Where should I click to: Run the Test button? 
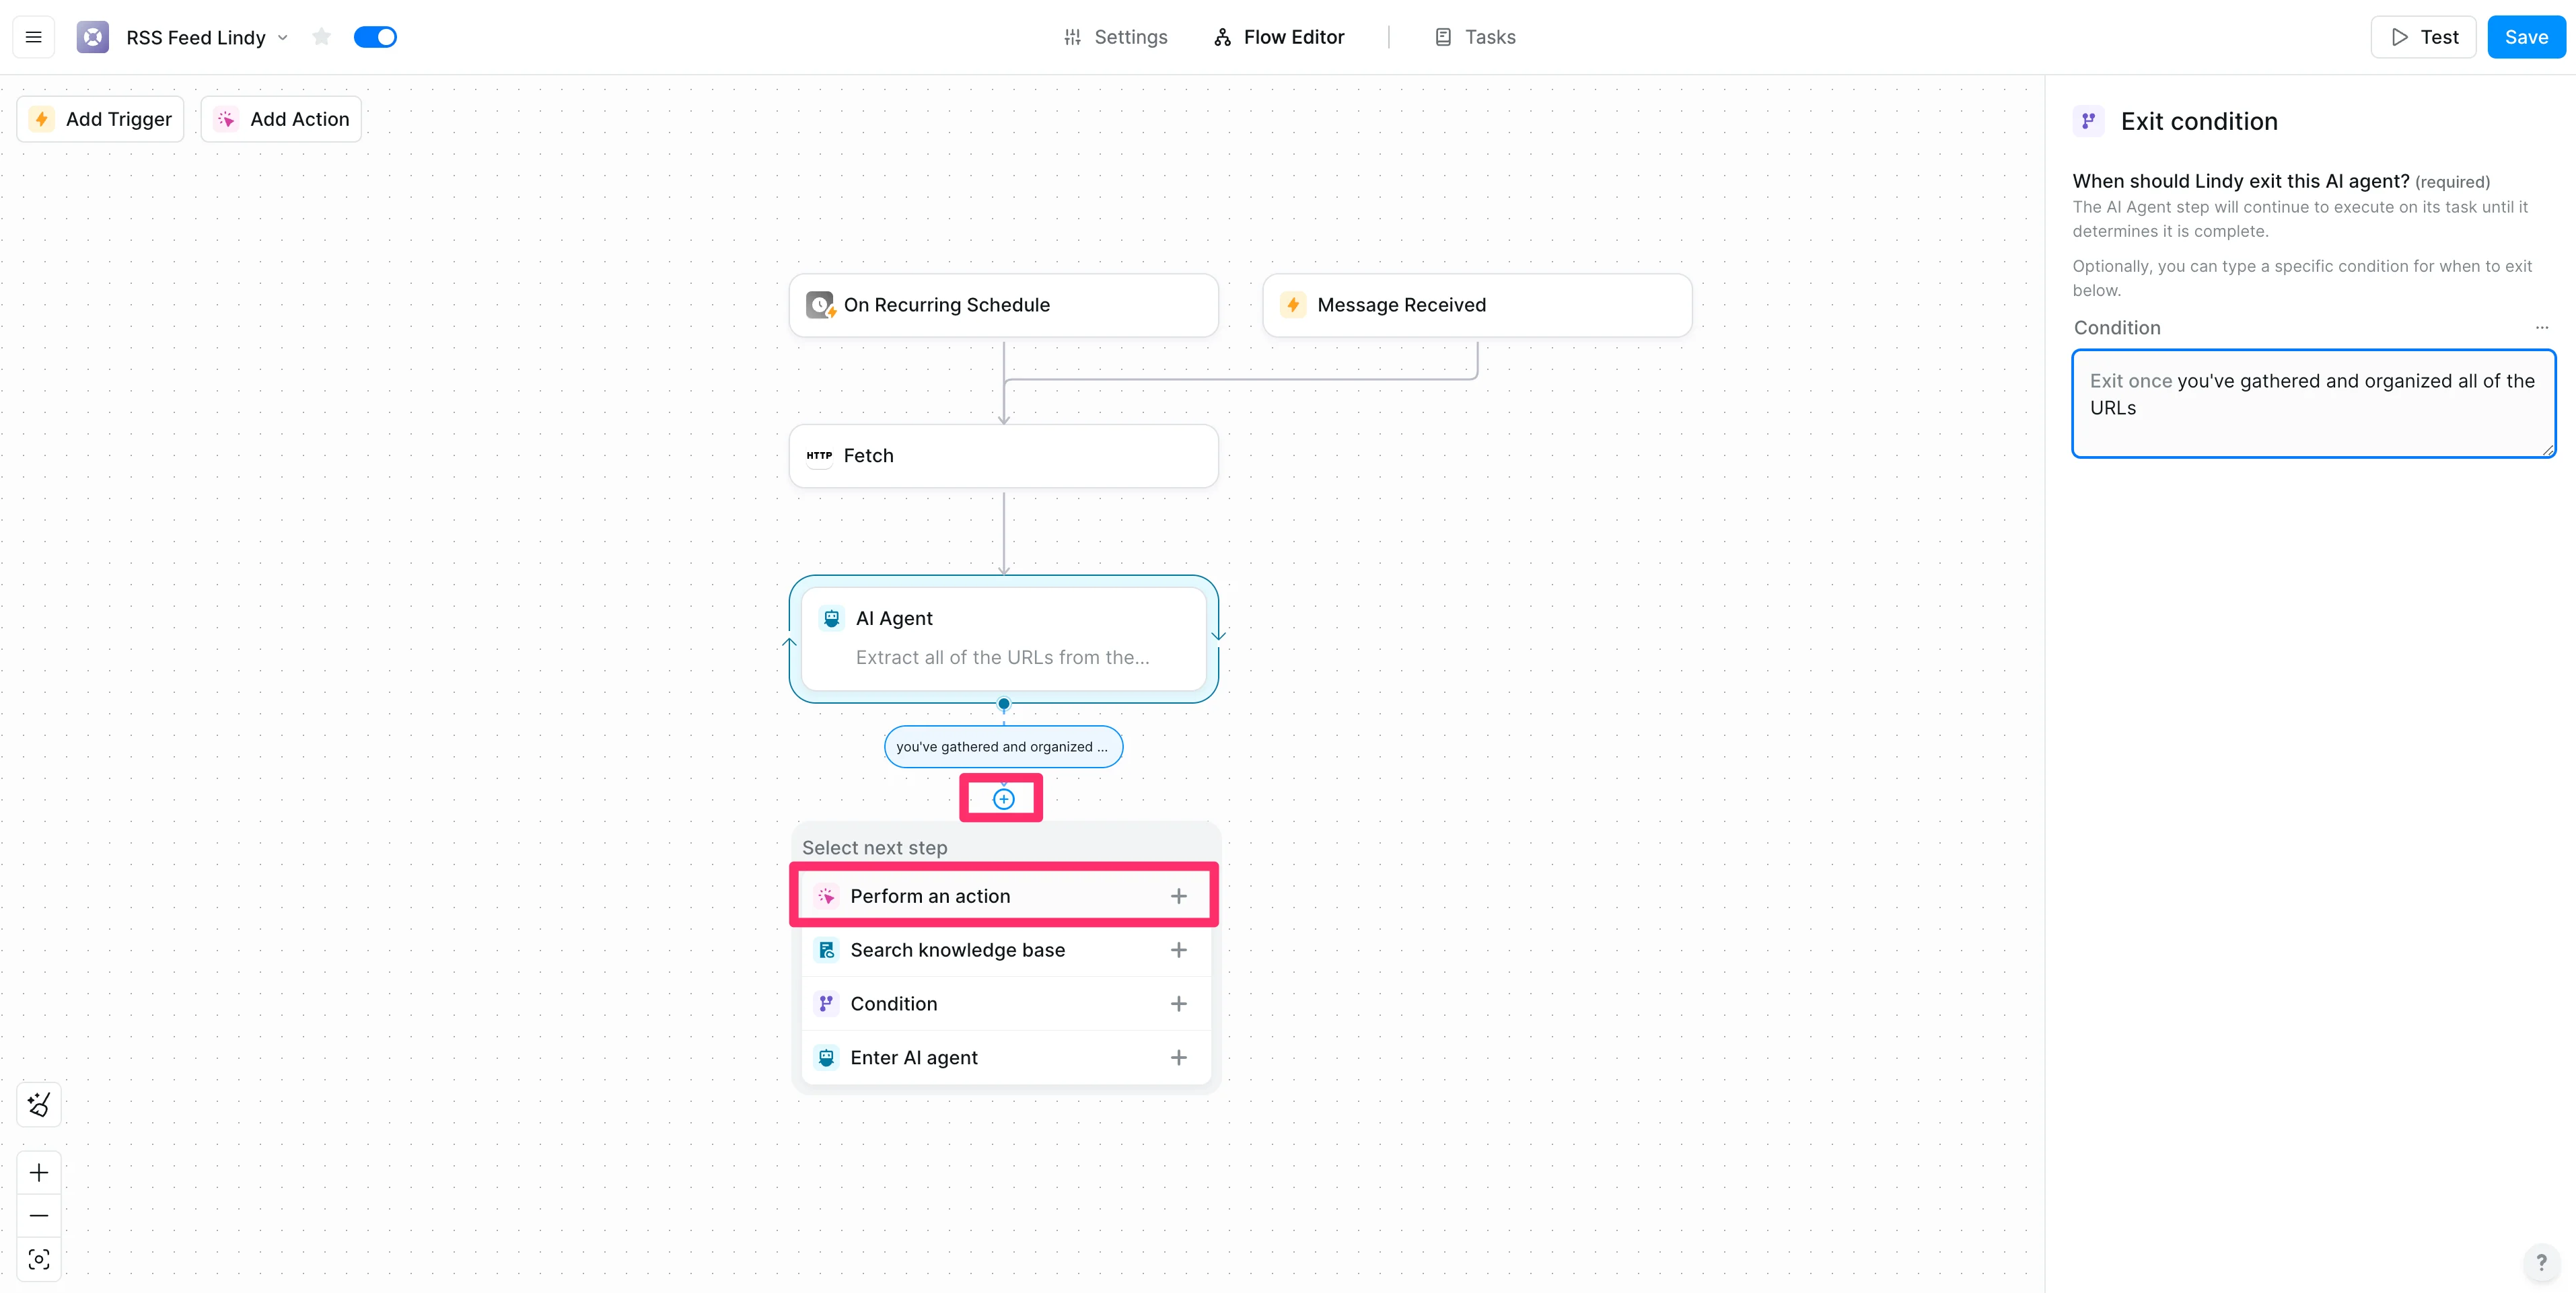(2423, 37)
